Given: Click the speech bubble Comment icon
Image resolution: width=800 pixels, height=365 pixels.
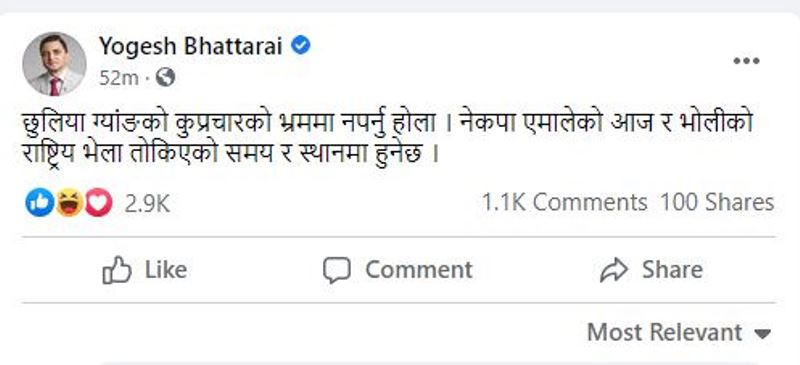Looking at the screenshot, I should pos(337,270).
